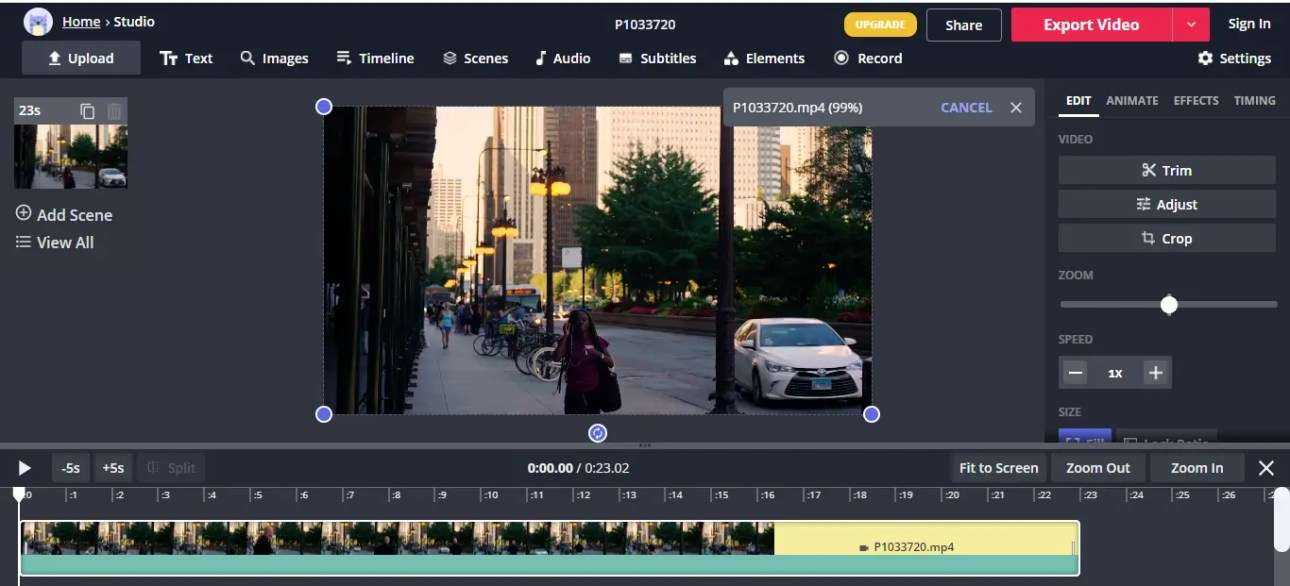Select the 23s scene thumbnail
The height and width of the screenshot is (586, 1290).
pyautogui.click(x=70, y=157)
